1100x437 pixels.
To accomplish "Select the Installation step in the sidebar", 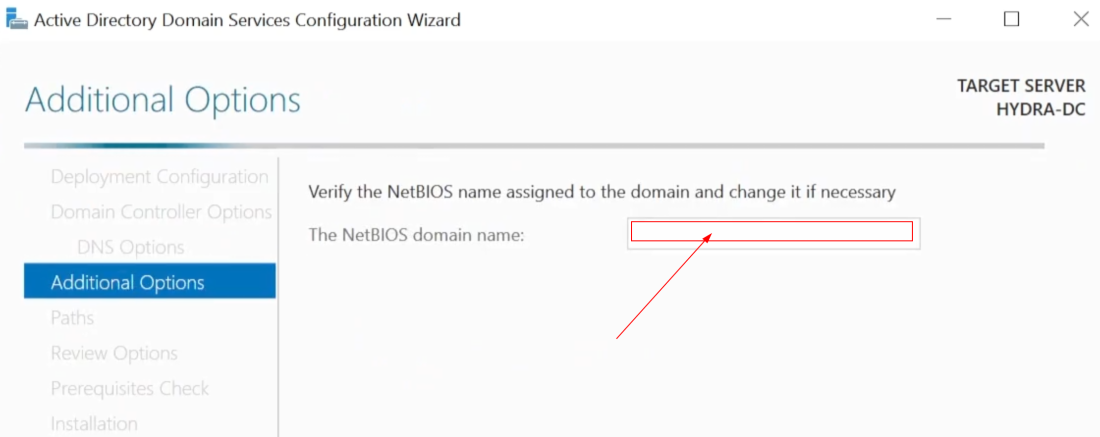I will click(x=94, y=423).
